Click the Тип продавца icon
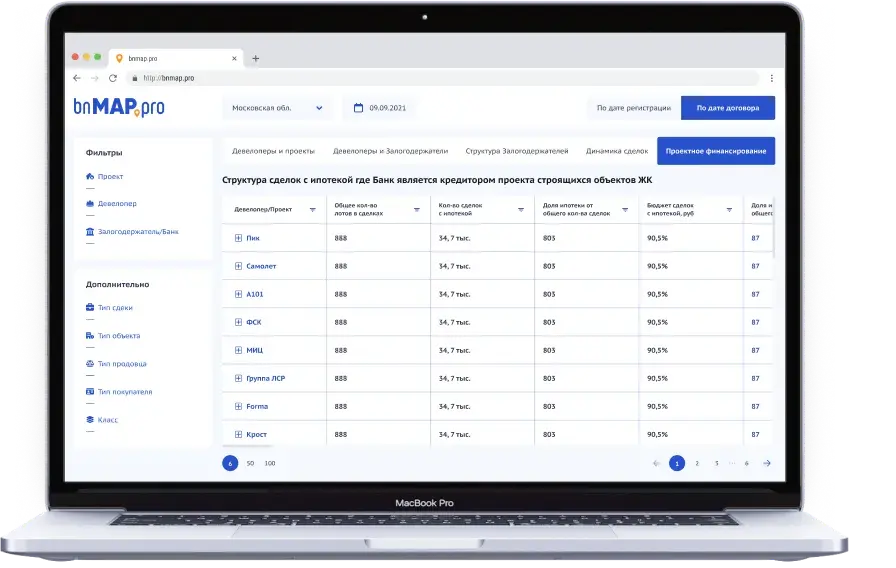Viewport: 896px width, 568px height. point(90,363)
